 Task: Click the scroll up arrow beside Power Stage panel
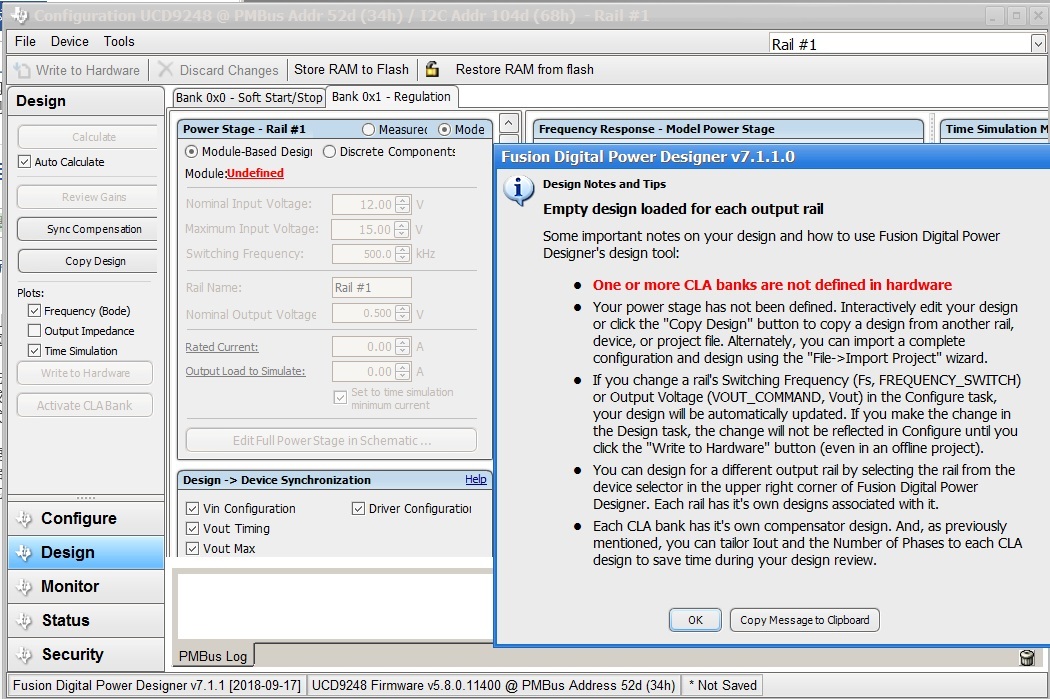pyautogui.click(x=509, y=123)
